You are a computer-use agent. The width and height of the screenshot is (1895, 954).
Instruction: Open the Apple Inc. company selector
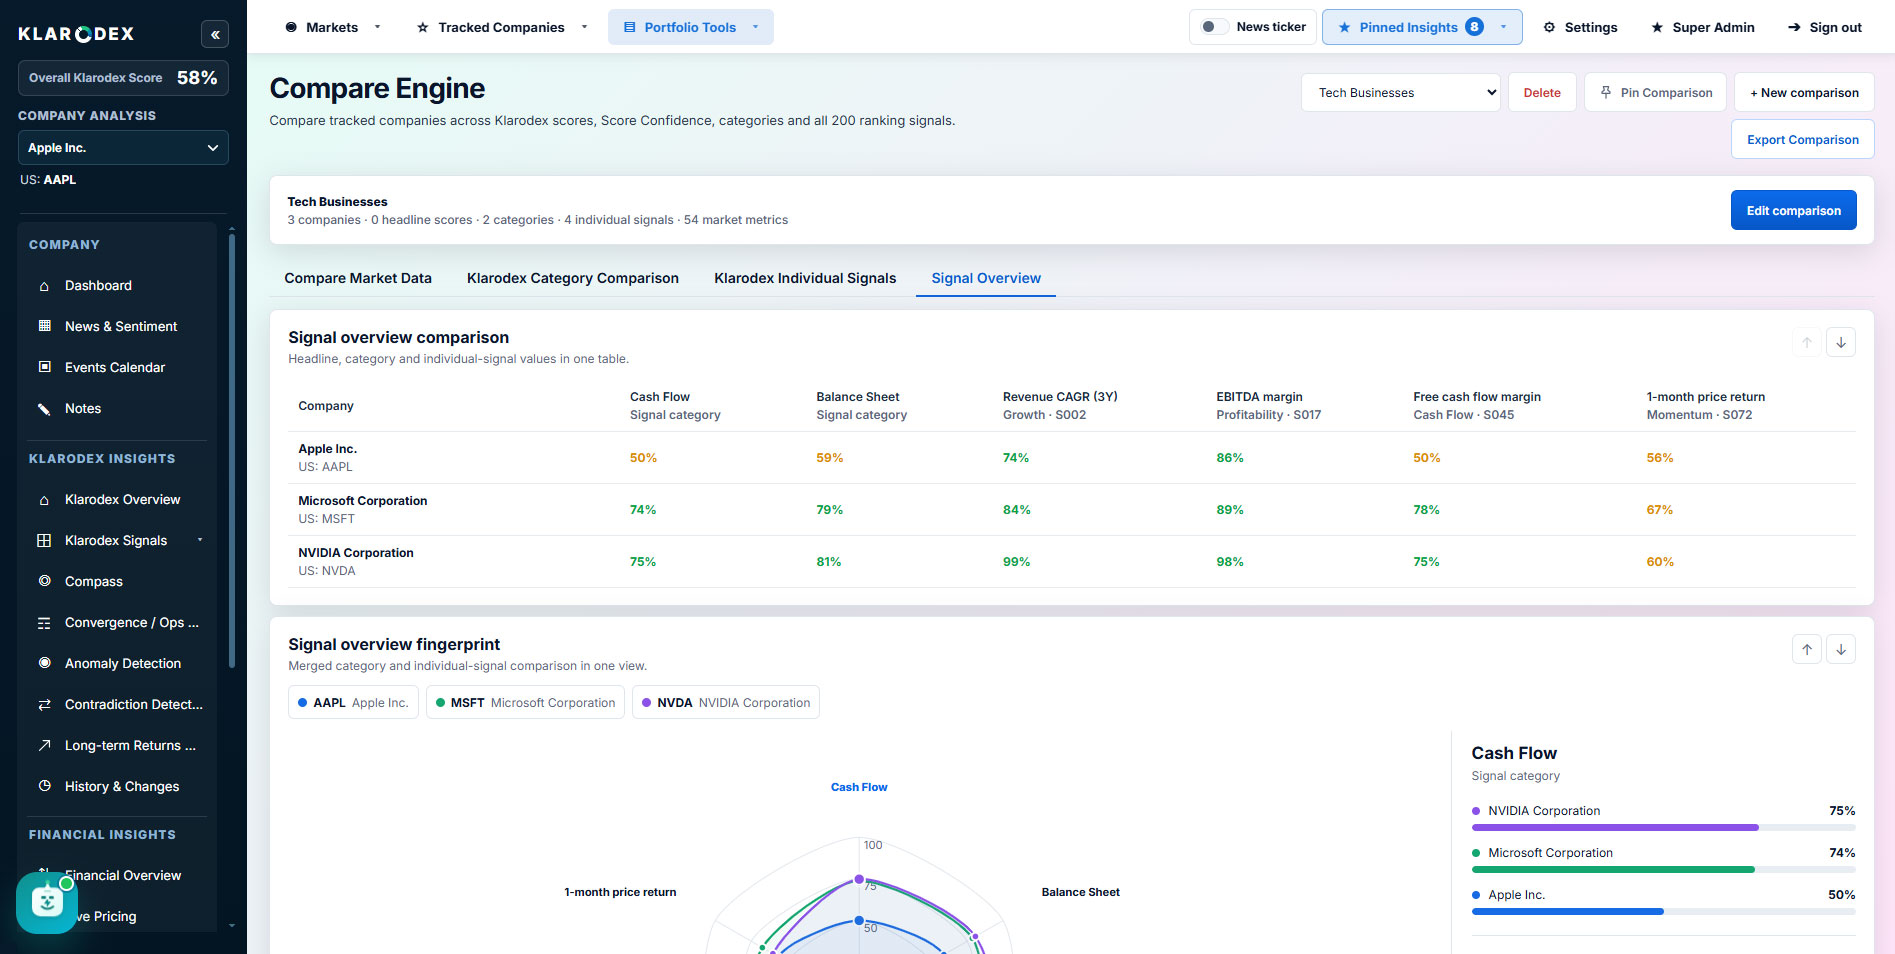123,148
